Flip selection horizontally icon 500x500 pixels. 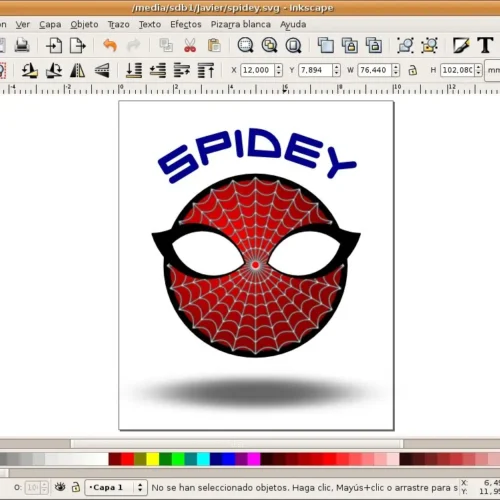coord(78,70)
